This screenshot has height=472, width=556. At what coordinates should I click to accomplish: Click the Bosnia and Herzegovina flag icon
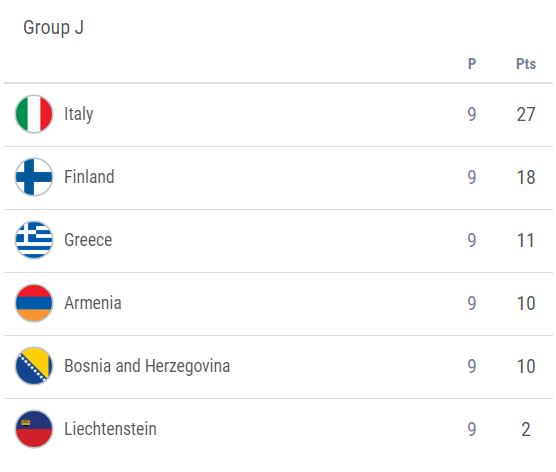(34, 366)
